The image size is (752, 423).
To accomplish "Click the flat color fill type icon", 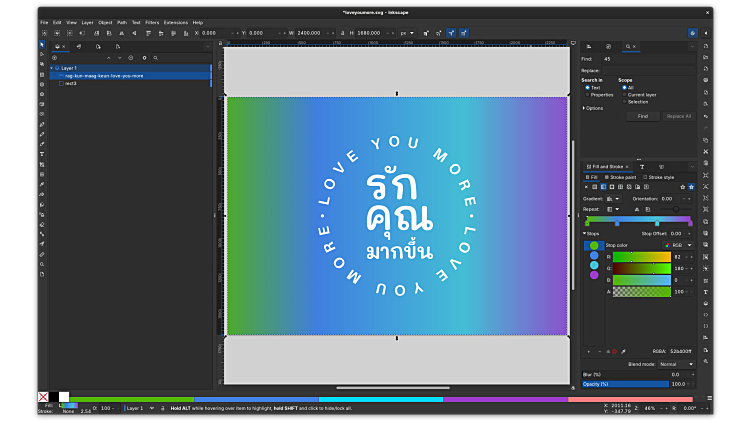I will pos(595,187).
